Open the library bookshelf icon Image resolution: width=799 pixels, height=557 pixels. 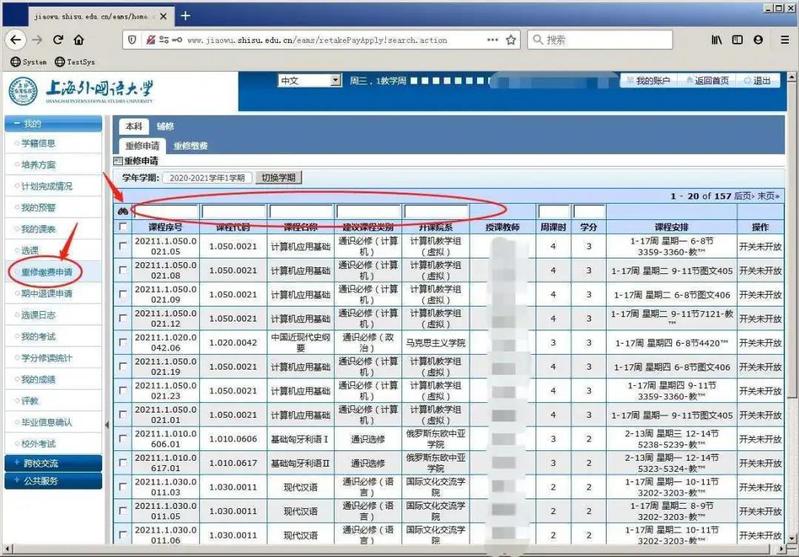[717, 40]
